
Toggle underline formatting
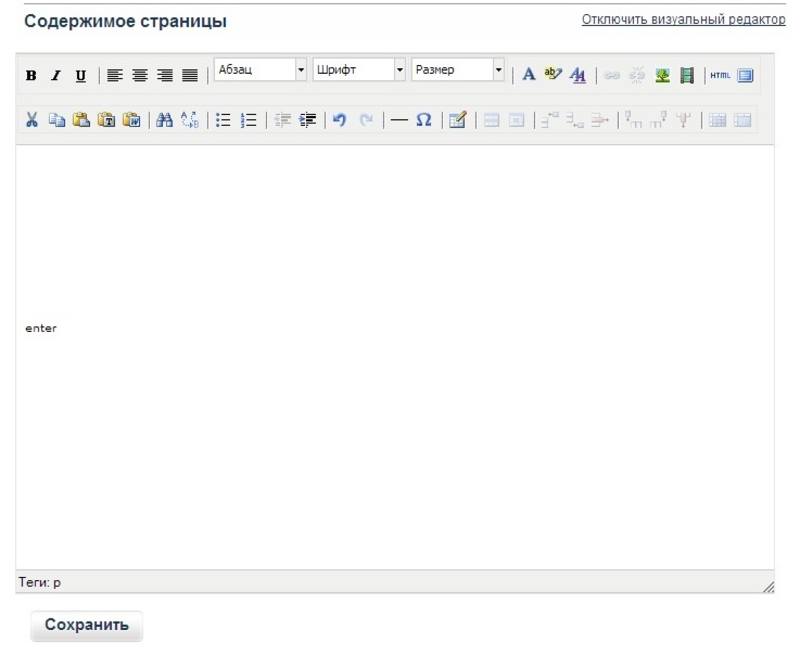(x=80, y=75)
